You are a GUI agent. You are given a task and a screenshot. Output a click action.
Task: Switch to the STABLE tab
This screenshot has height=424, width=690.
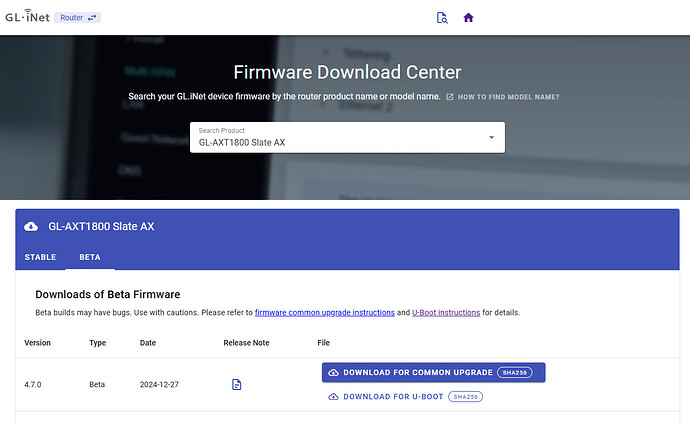[x=40, y=257]
